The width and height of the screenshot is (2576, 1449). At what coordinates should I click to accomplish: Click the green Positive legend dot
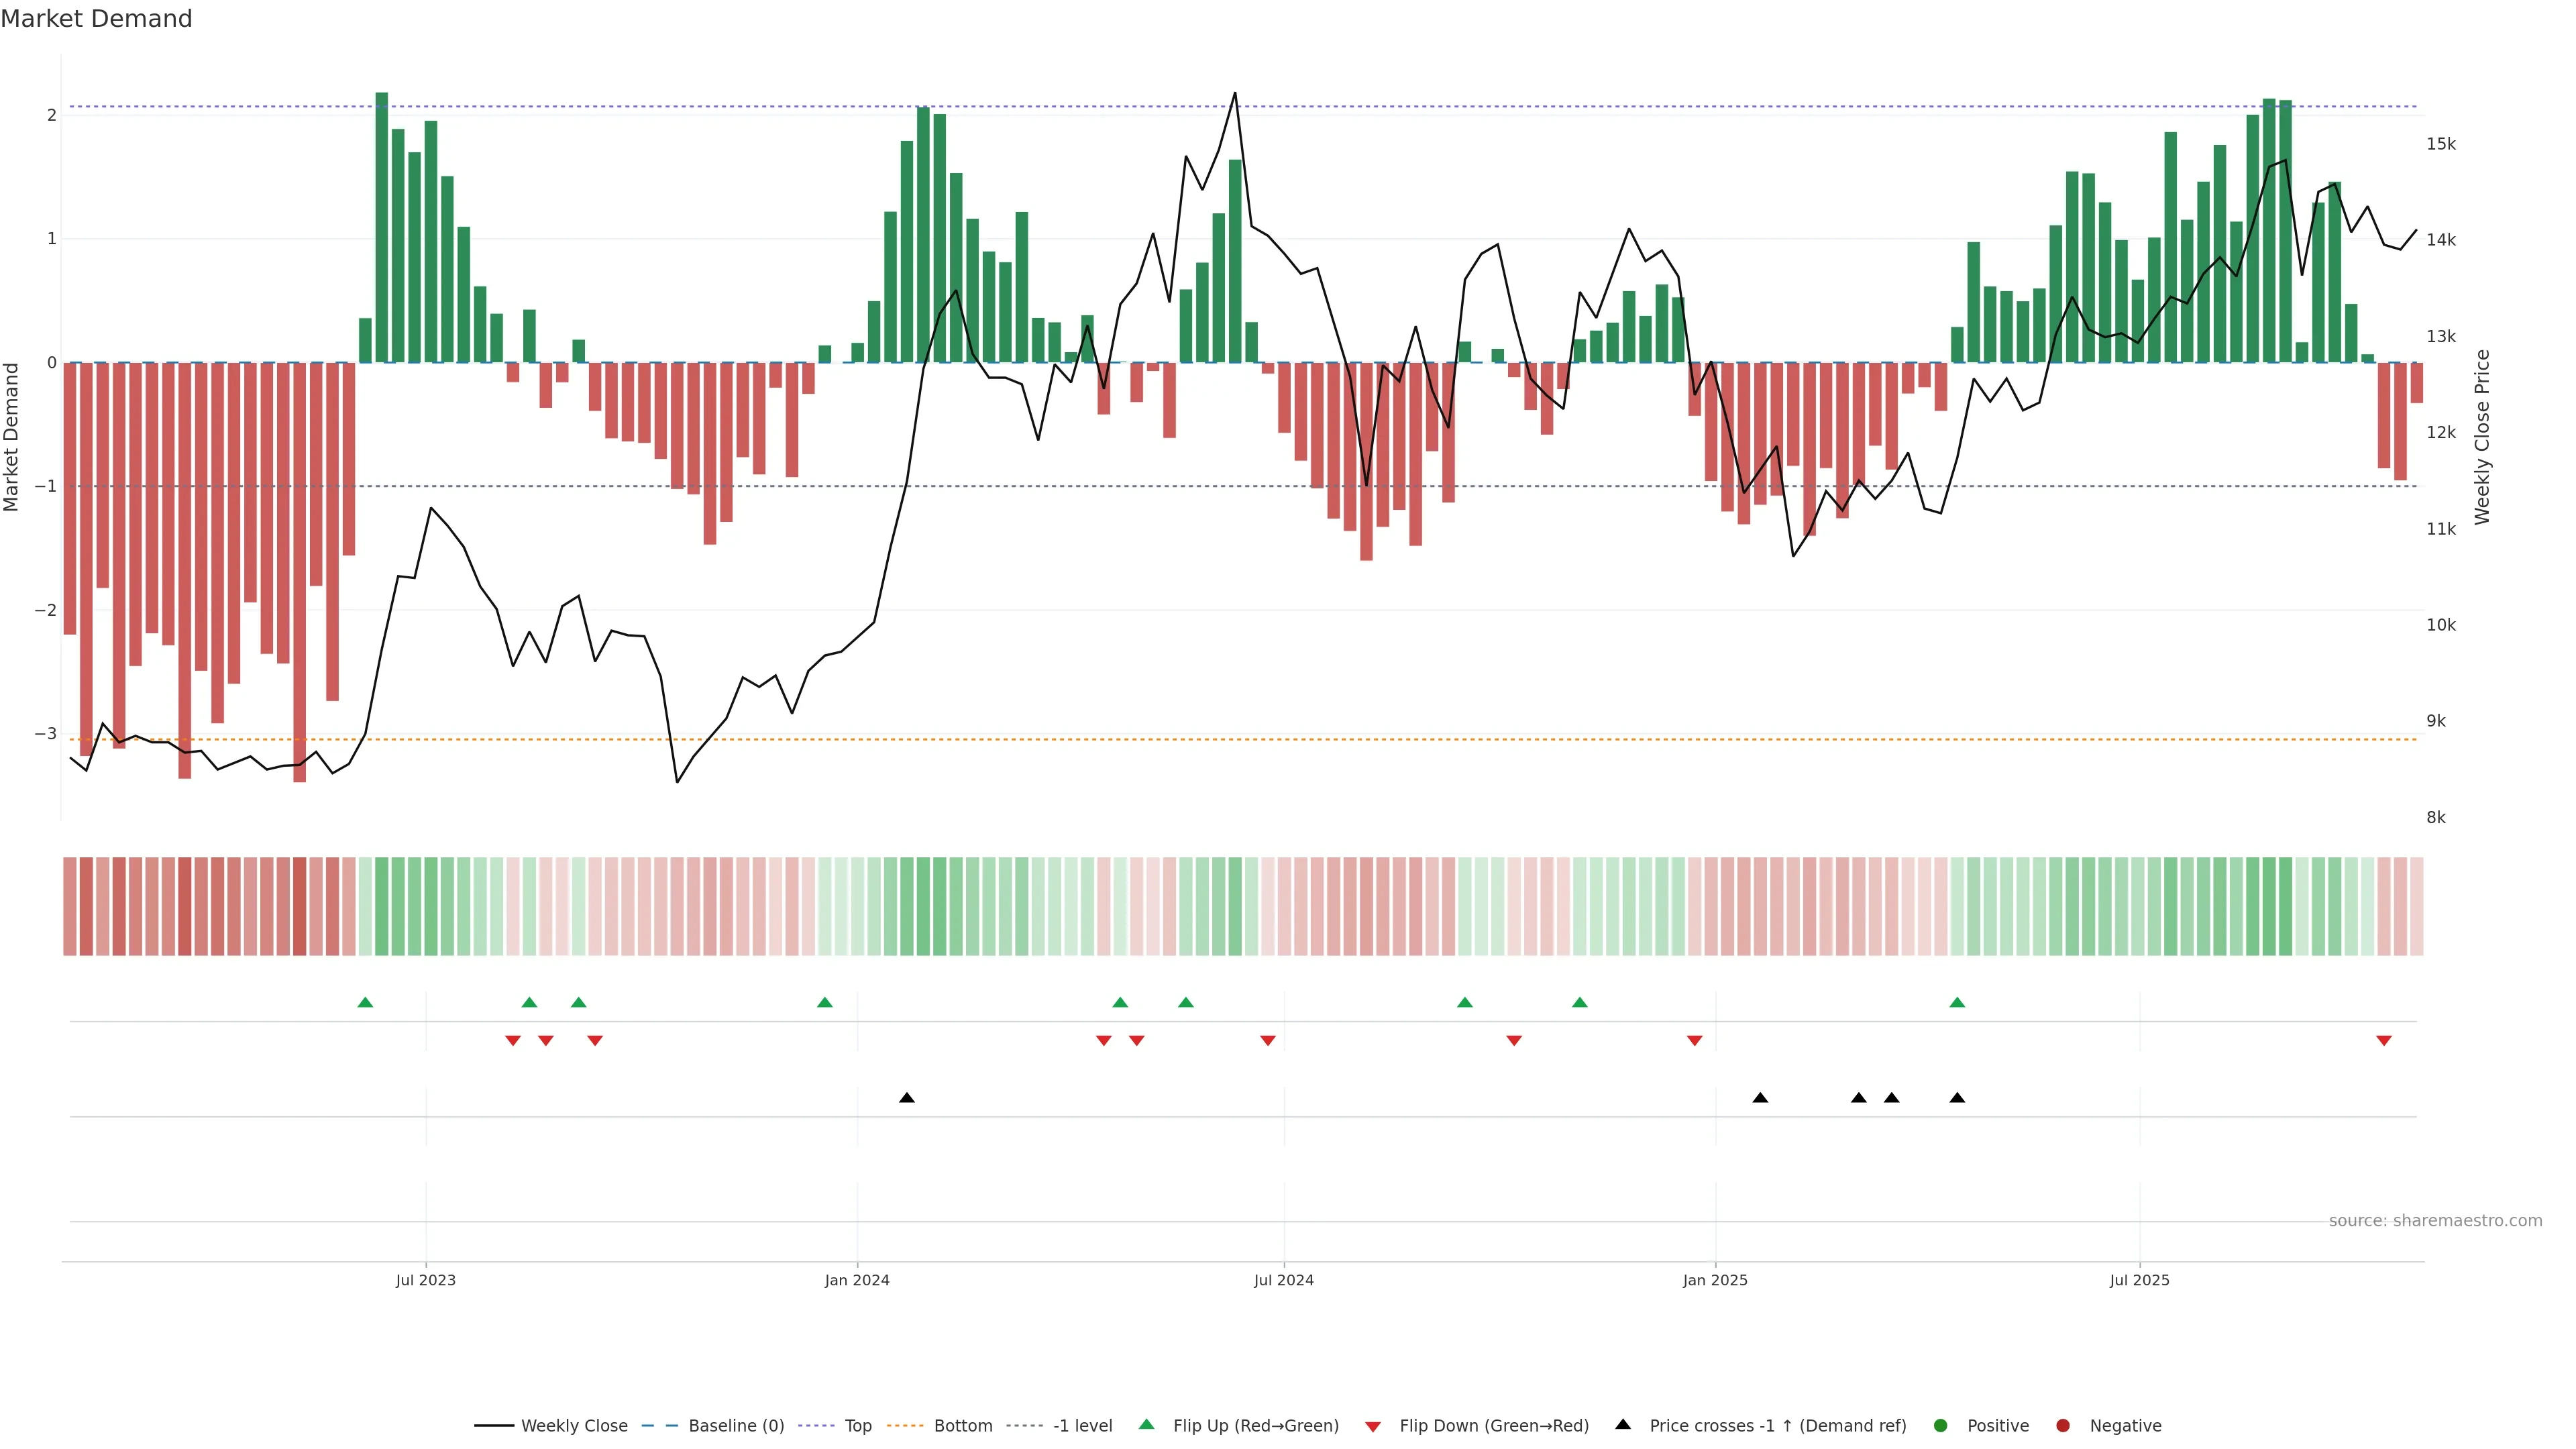coord(1941,1425)
